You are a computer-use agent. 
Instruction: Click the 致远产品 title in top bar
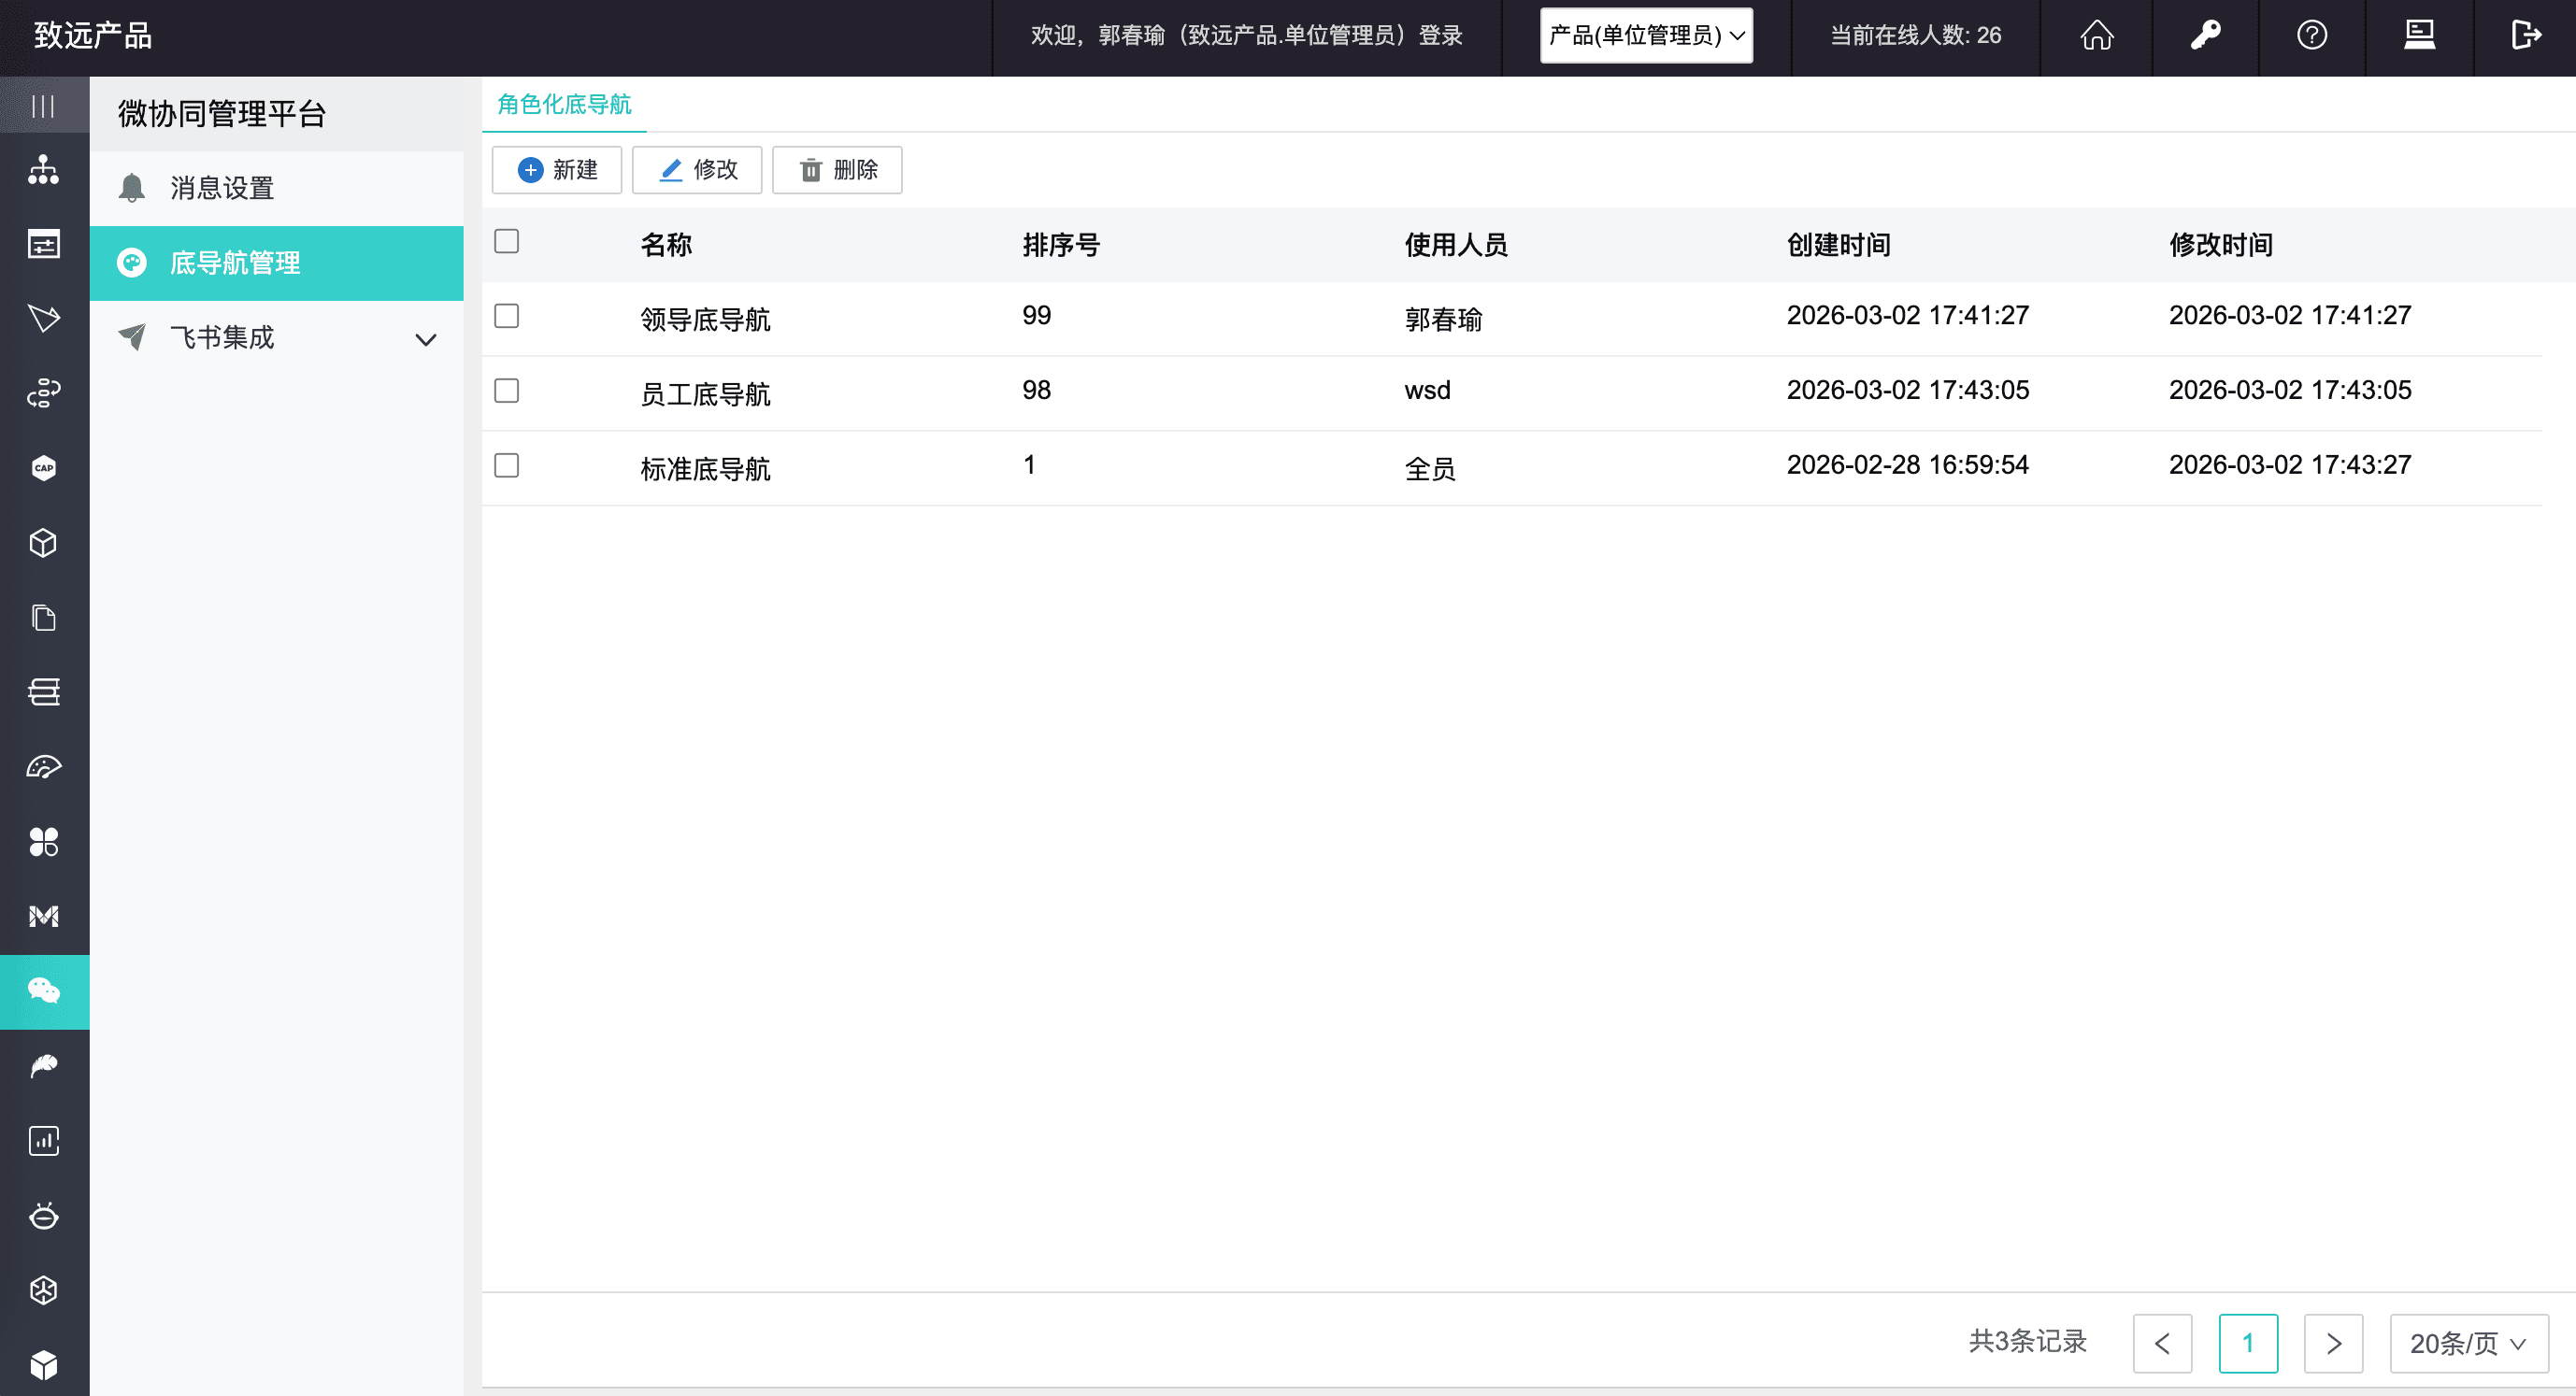(x=93, y=35)
